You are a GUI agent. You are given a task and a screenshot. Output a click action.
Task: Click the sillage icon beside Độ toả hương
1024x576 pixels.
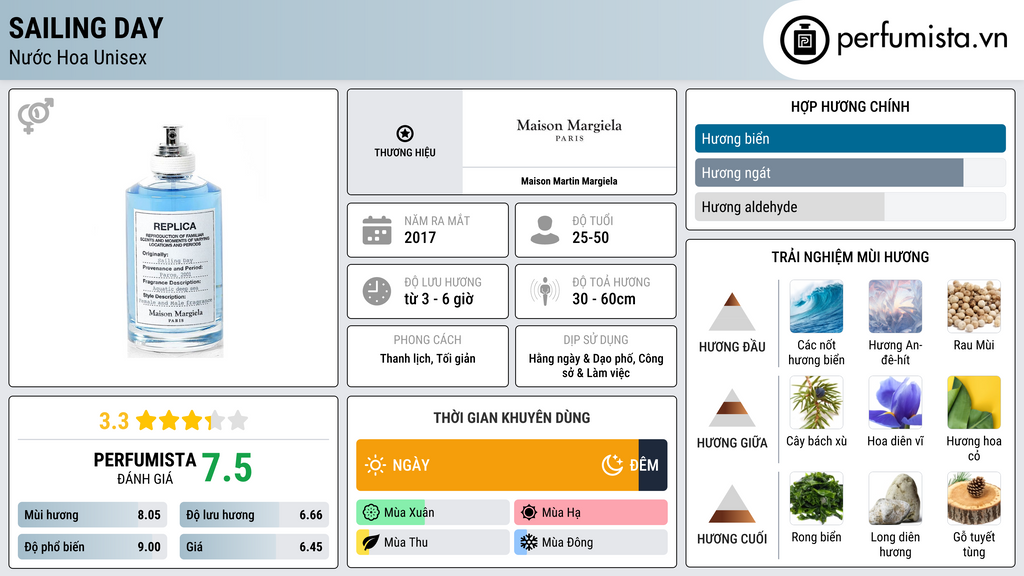[x=544, y=291]
